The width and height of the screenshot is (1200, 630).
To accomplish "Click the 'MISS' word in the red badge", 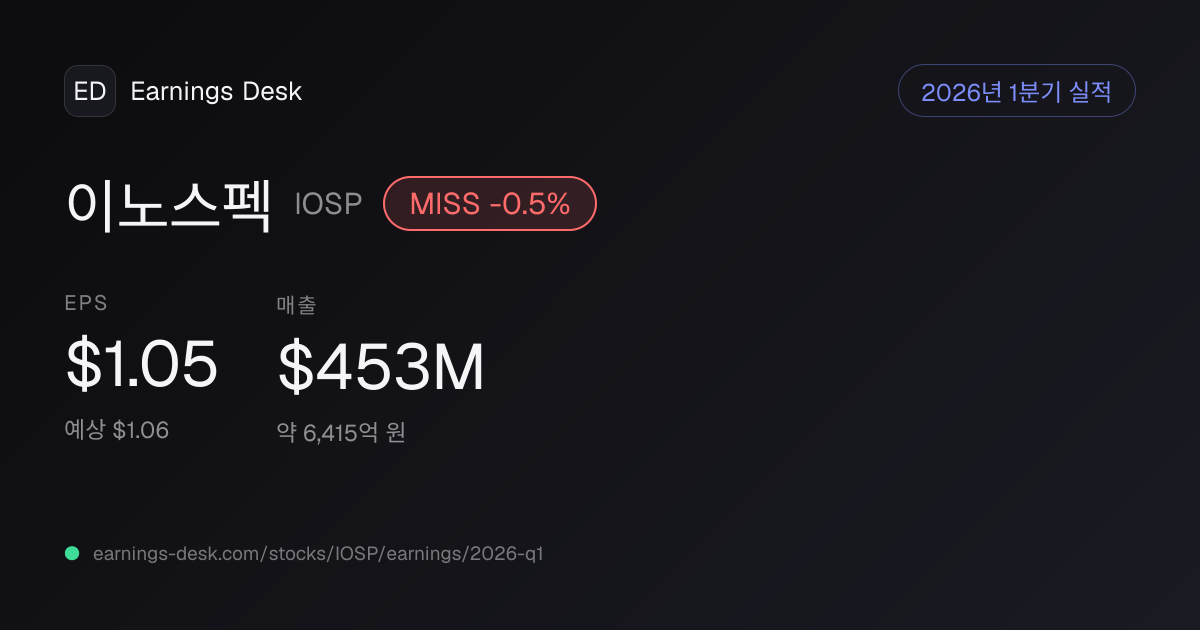I will tap(446, 204).
